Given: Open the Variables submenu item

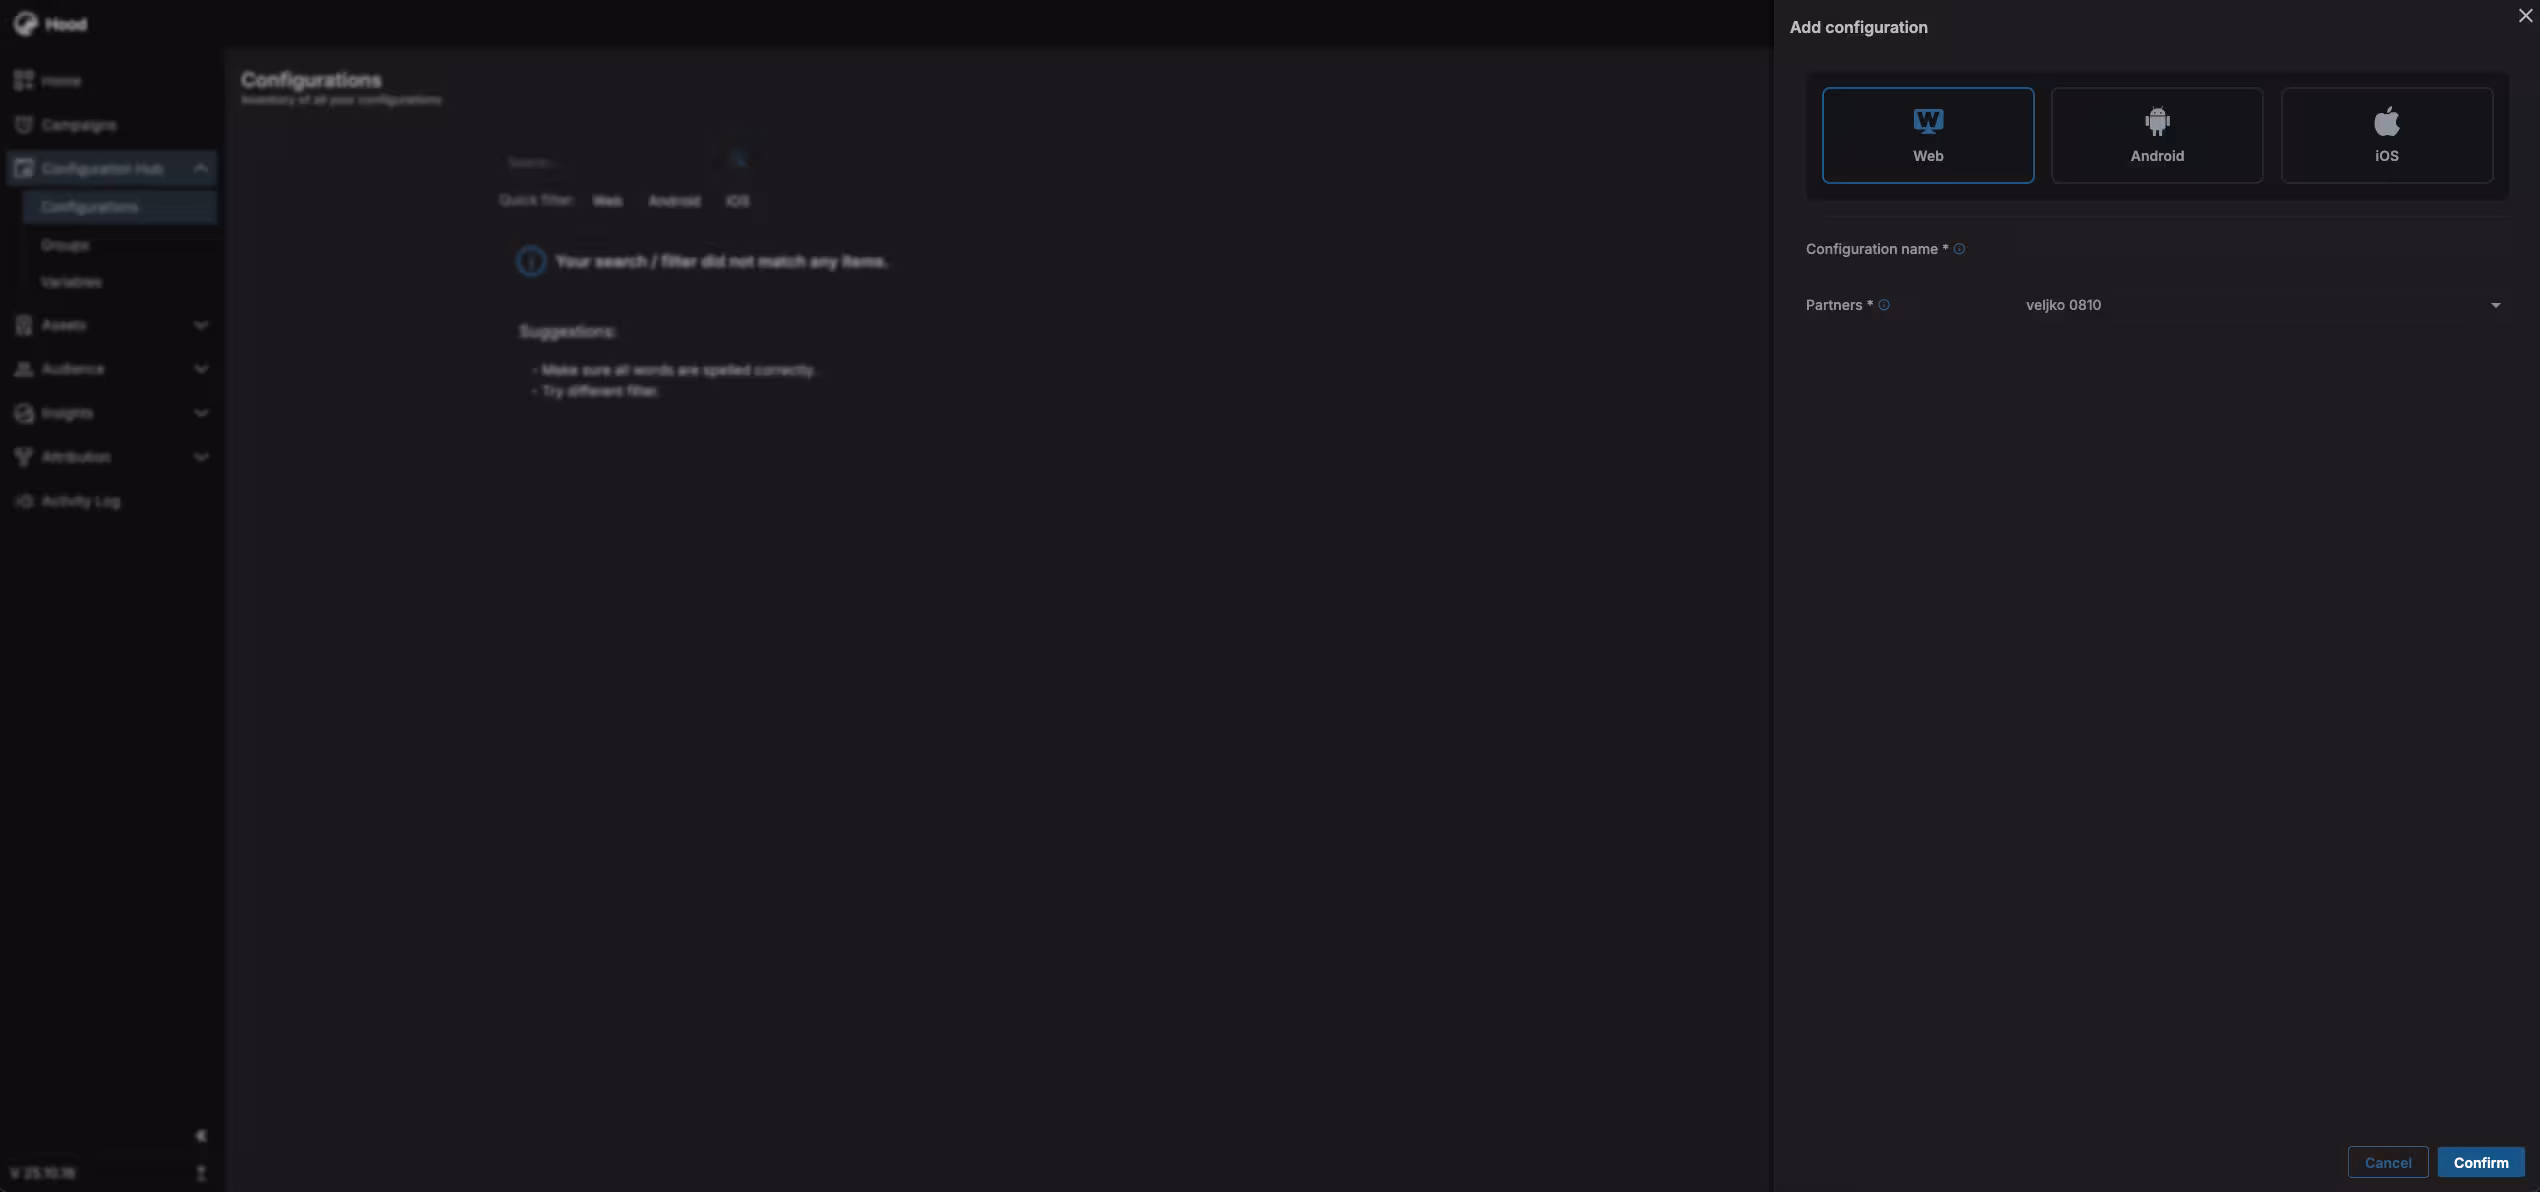Looking at the screenshot, I should (71, 282).
